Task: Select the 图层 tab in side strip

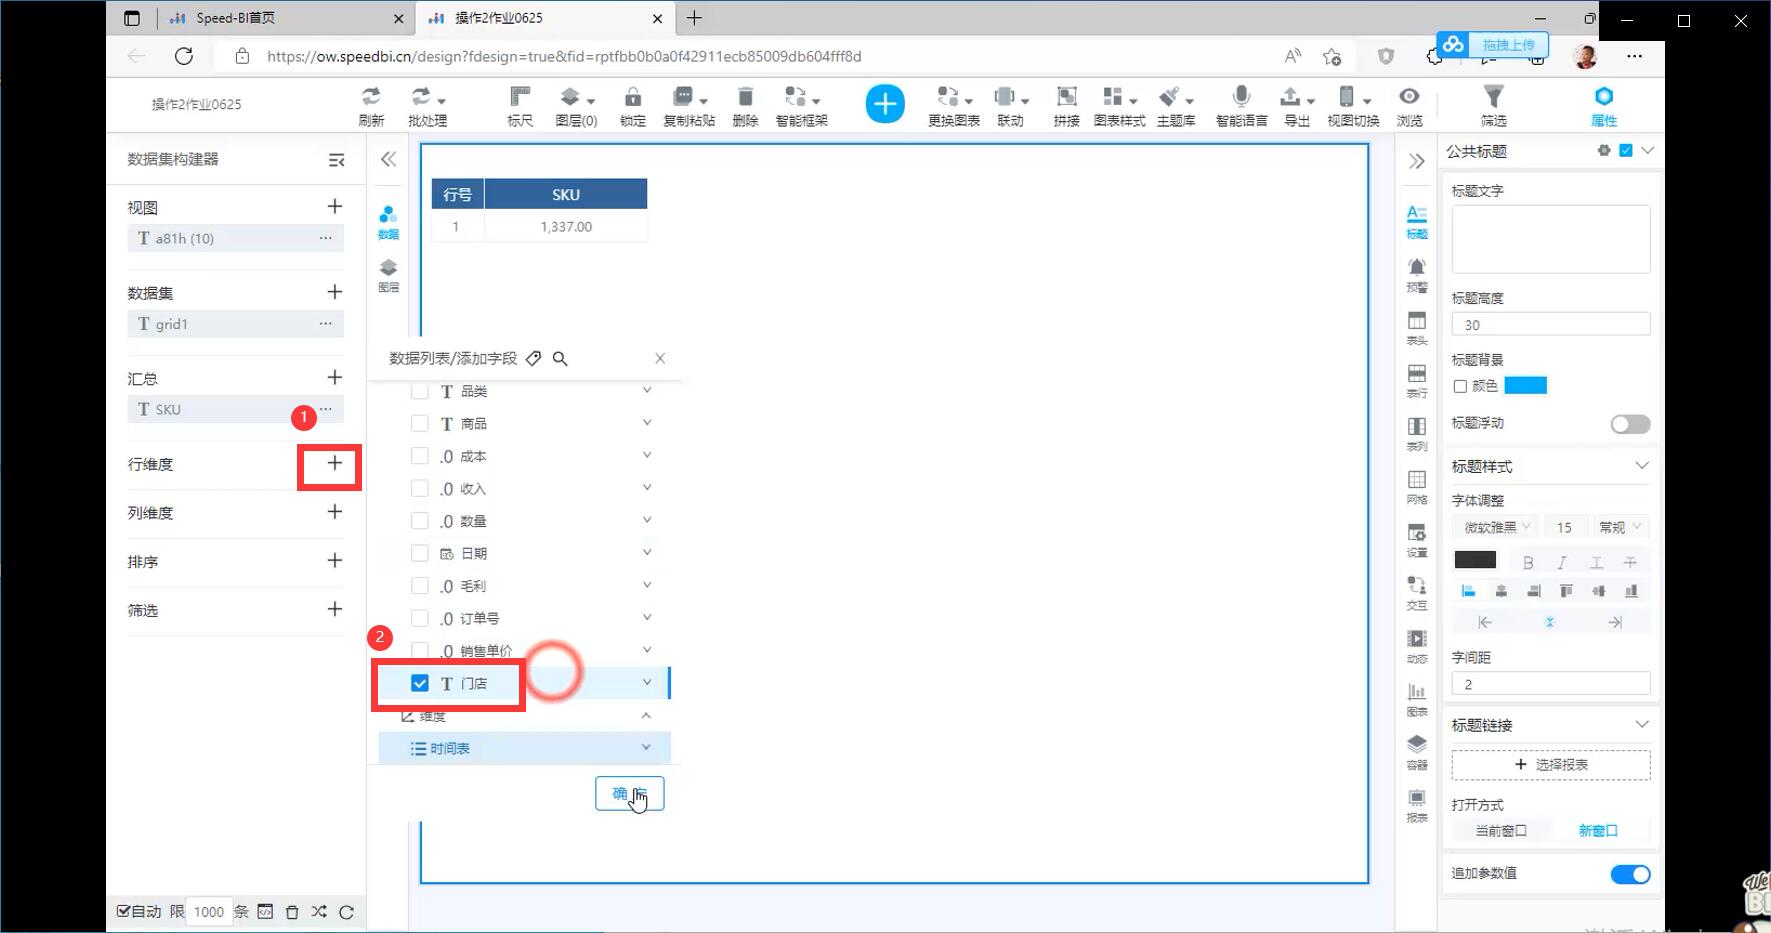Action: pyautogui.click(x=389, y=274)
